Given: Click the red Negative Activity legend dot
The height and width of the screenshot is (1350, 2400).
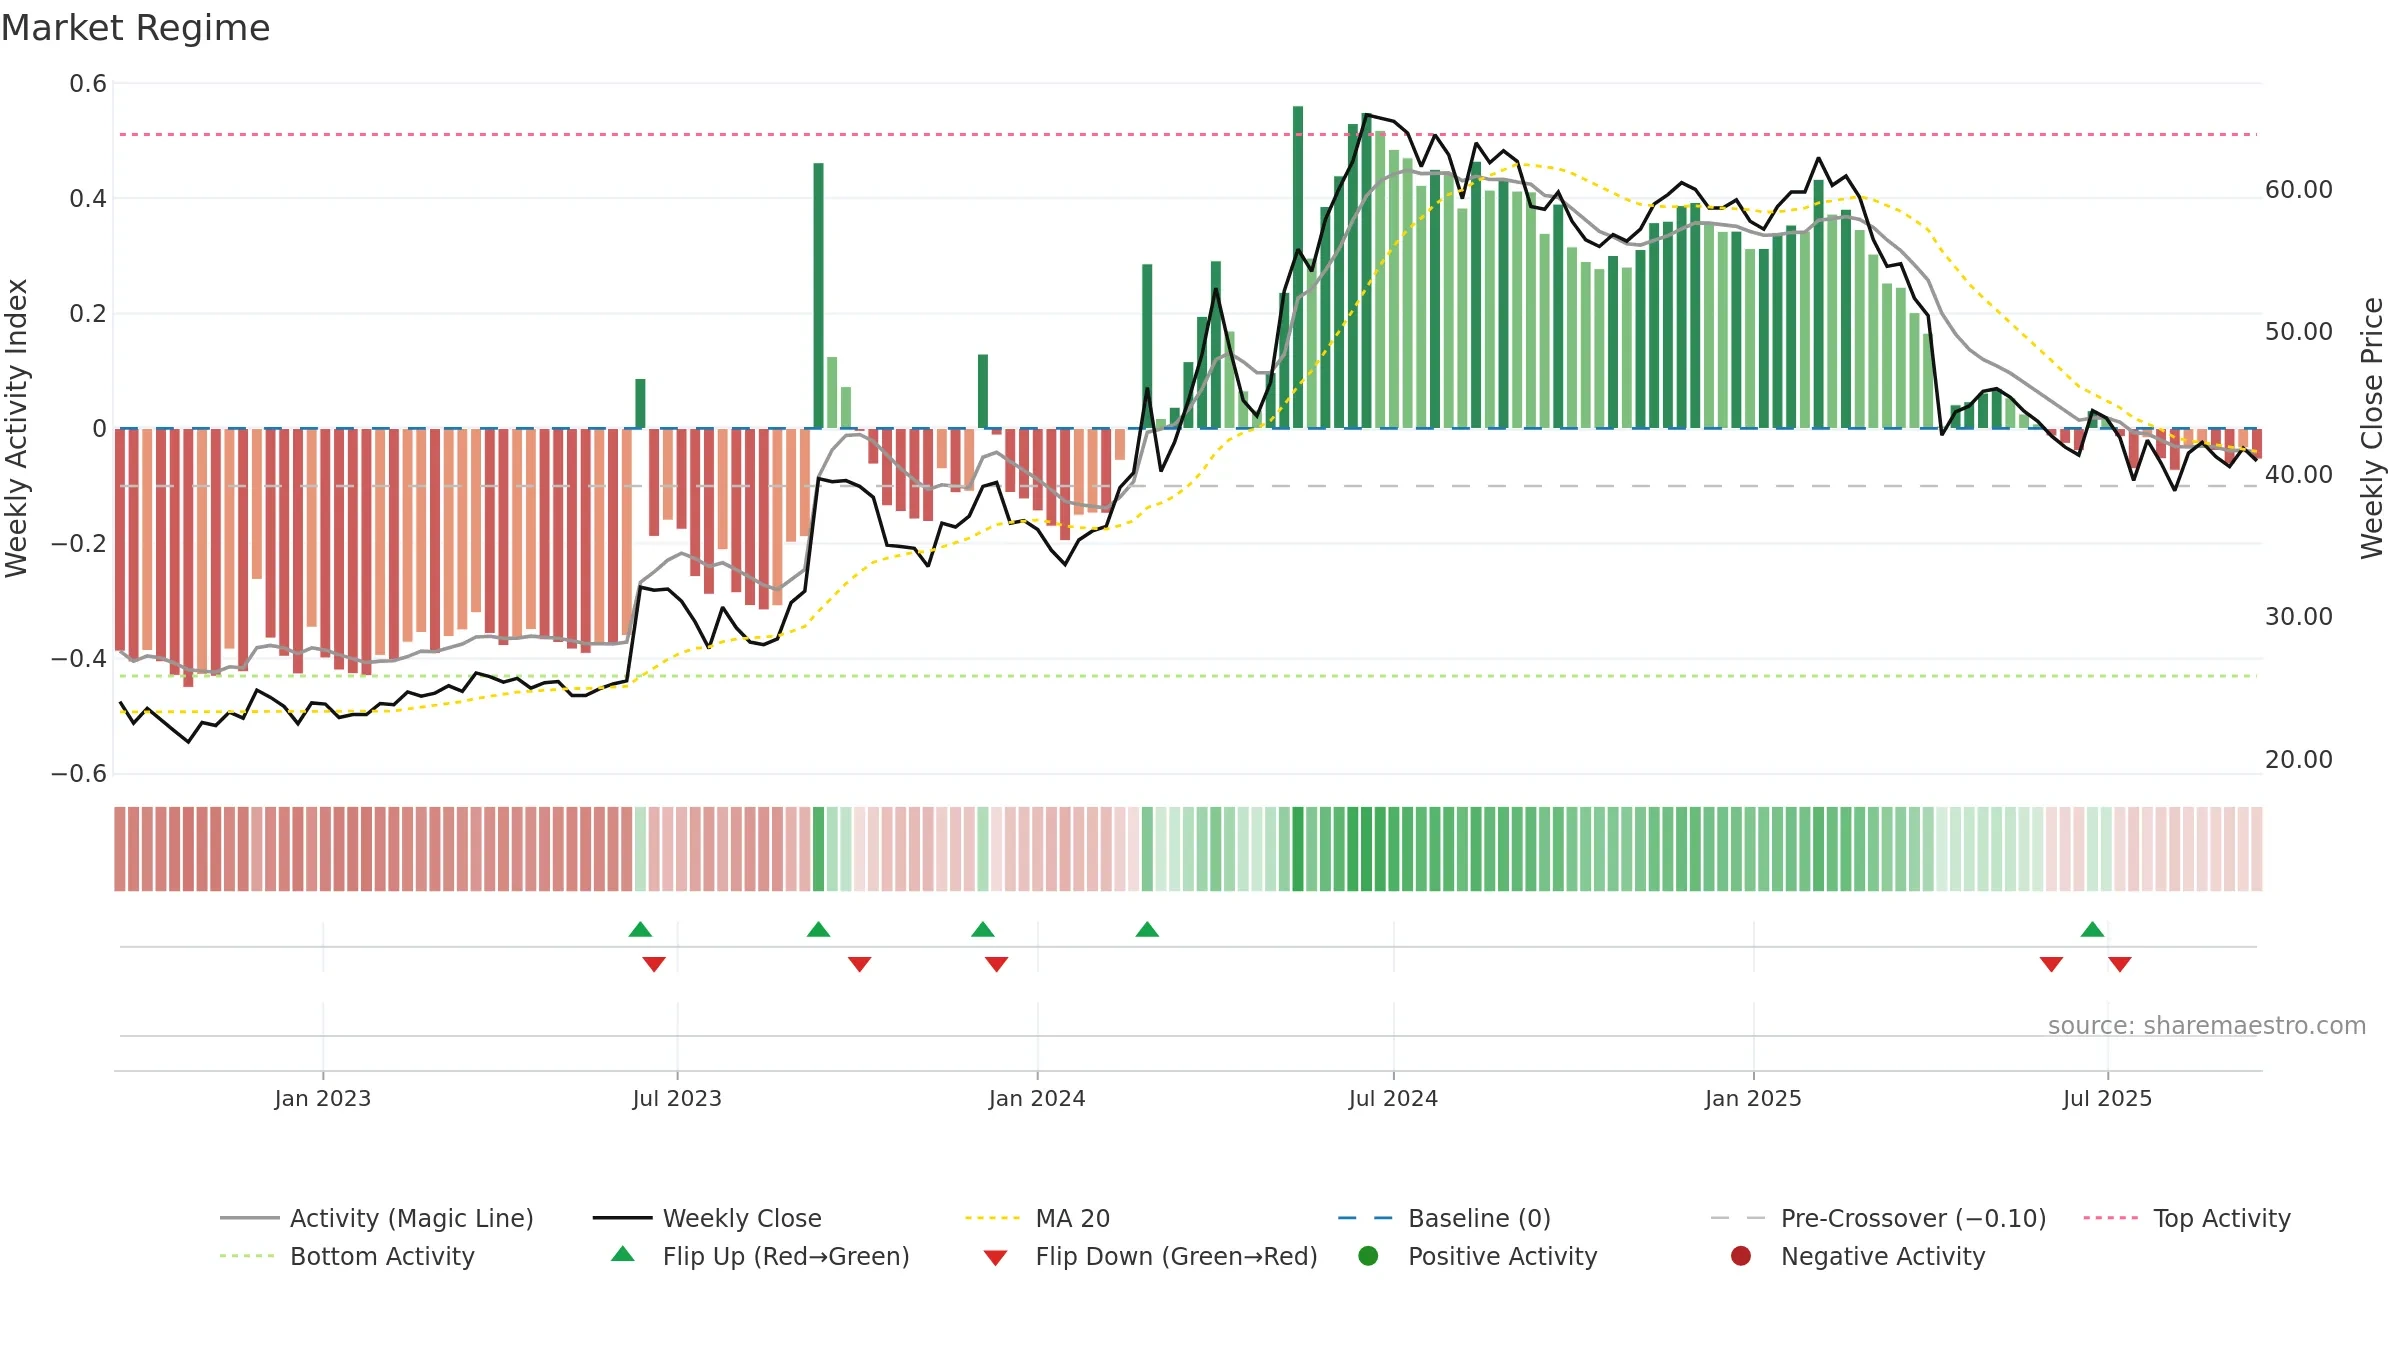Looking at the screenshot, I should [1741, 1255].
